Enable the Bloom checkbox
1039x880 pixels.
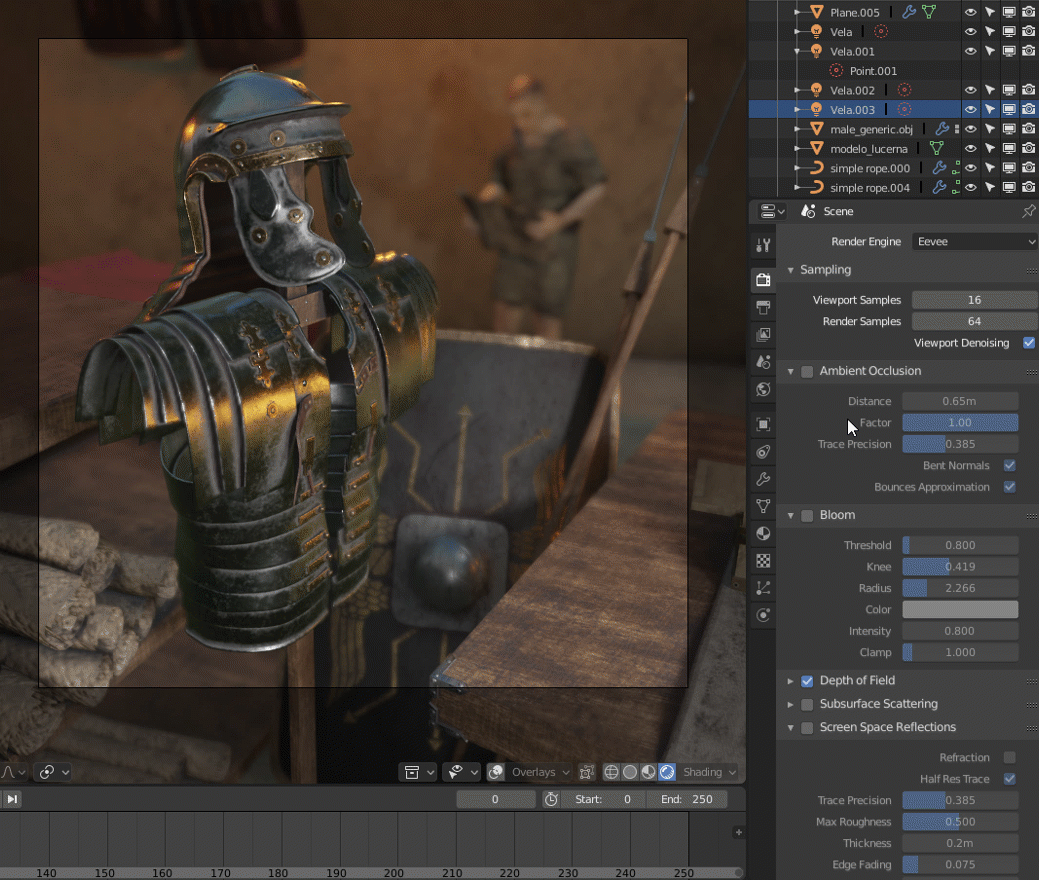(x=807, y=515)
